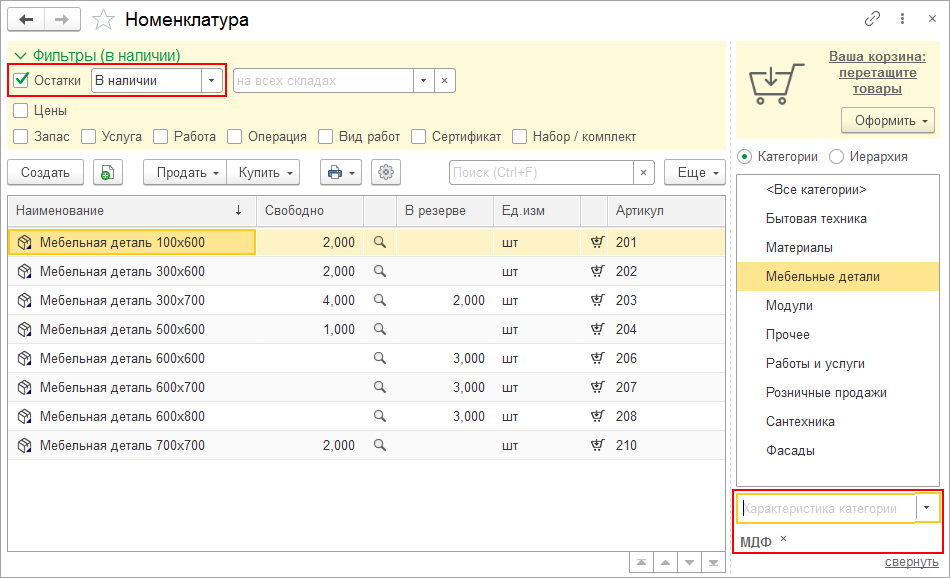This screenshot has width=950, height=578.
Task: Click the Создать button
Action: tap(45, 173)
